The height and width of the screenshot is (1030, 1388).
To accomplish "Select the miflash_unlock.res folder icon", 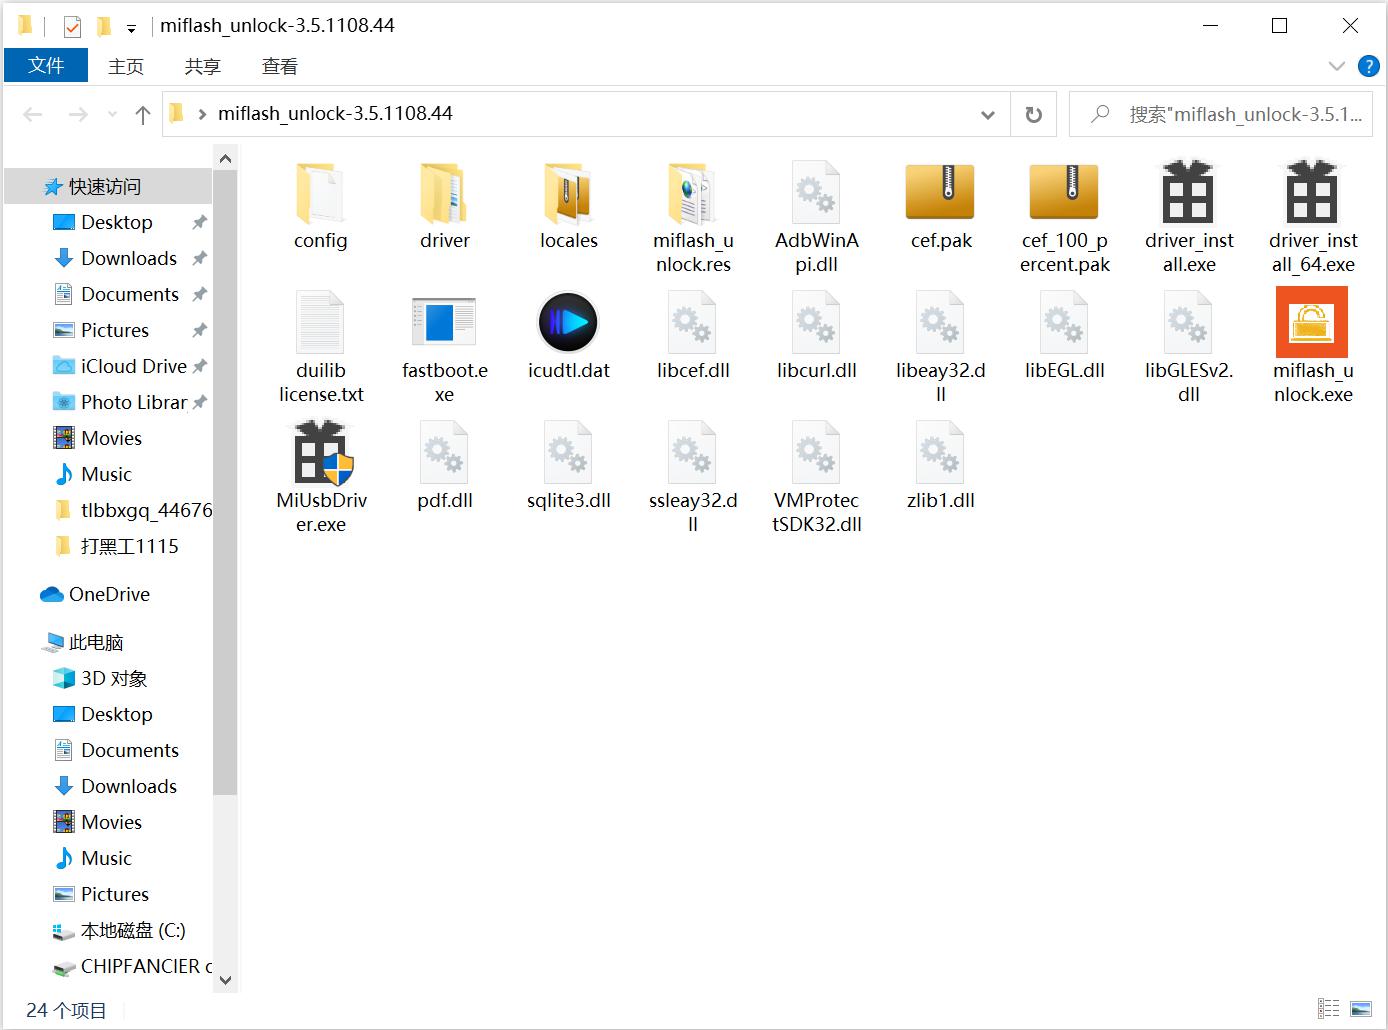I will coord(692,193).
